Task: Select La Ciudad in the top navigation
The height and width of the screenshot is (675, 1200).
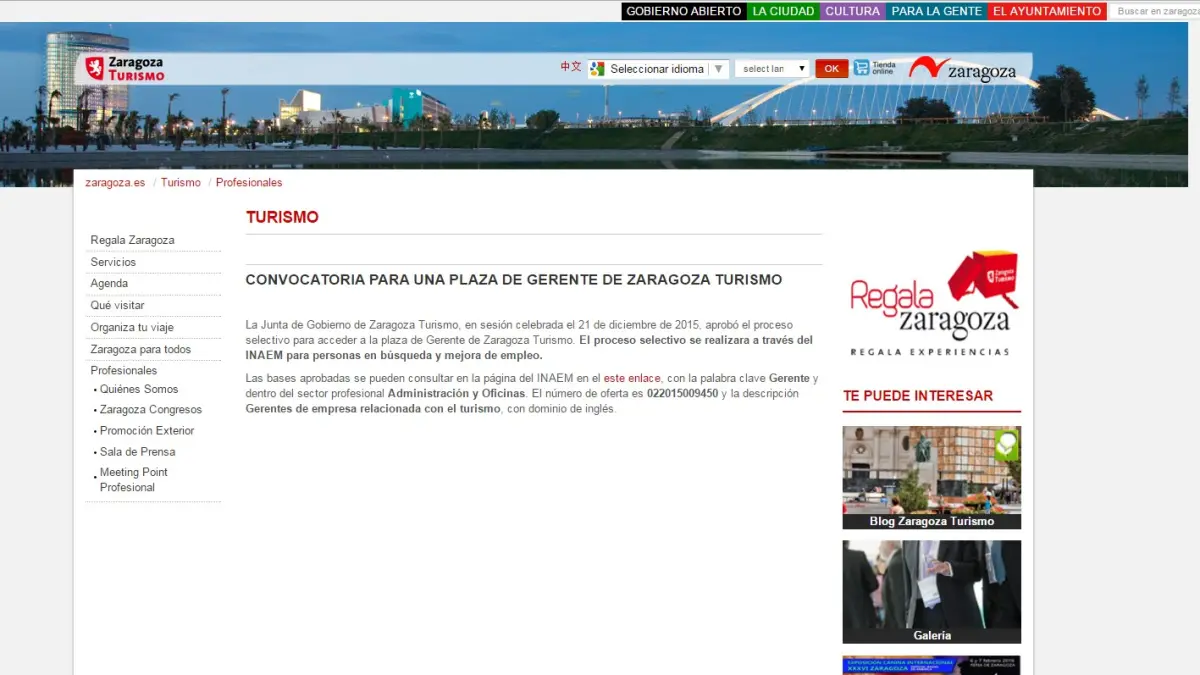Action: pos(783,11)
